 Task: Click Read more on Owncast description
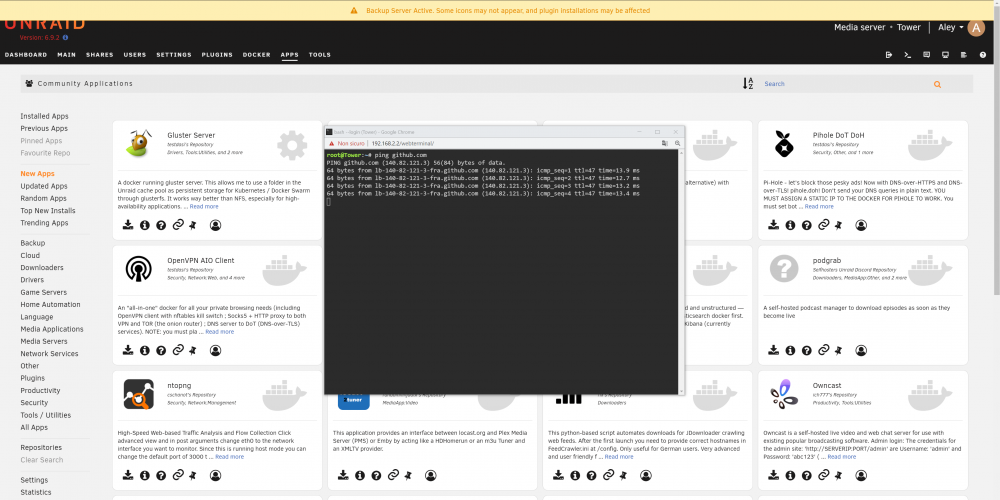coord(842,457)
